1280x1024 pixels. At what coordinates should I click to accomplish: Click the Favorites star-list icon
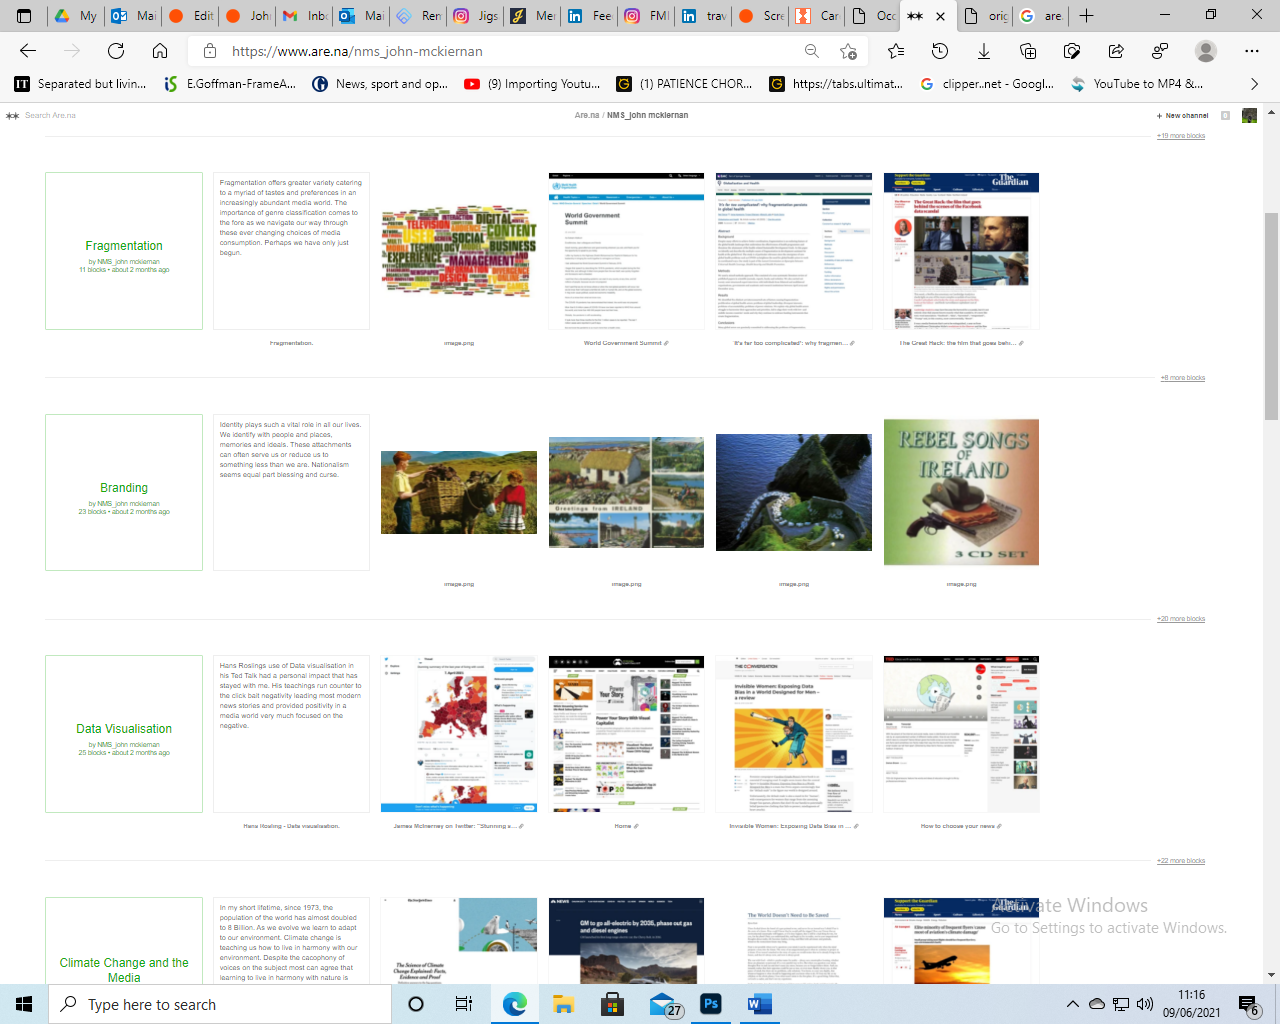click(896, 51)
